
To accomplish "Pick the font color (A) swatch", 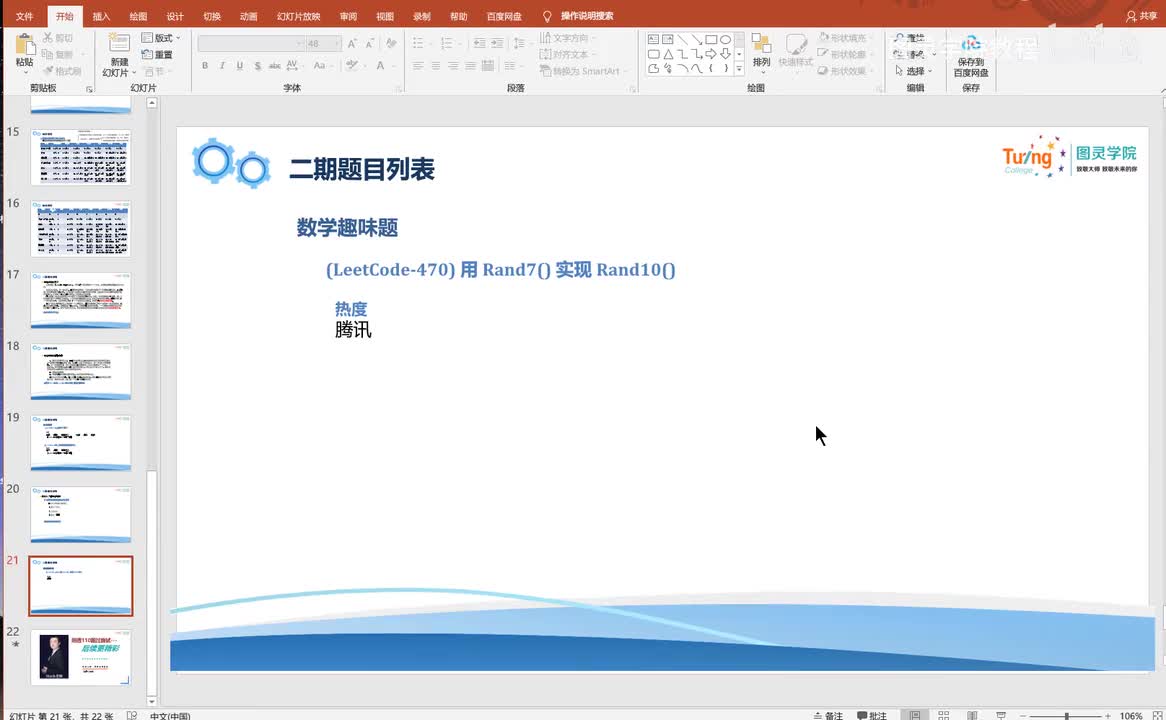I will point(380,65).
